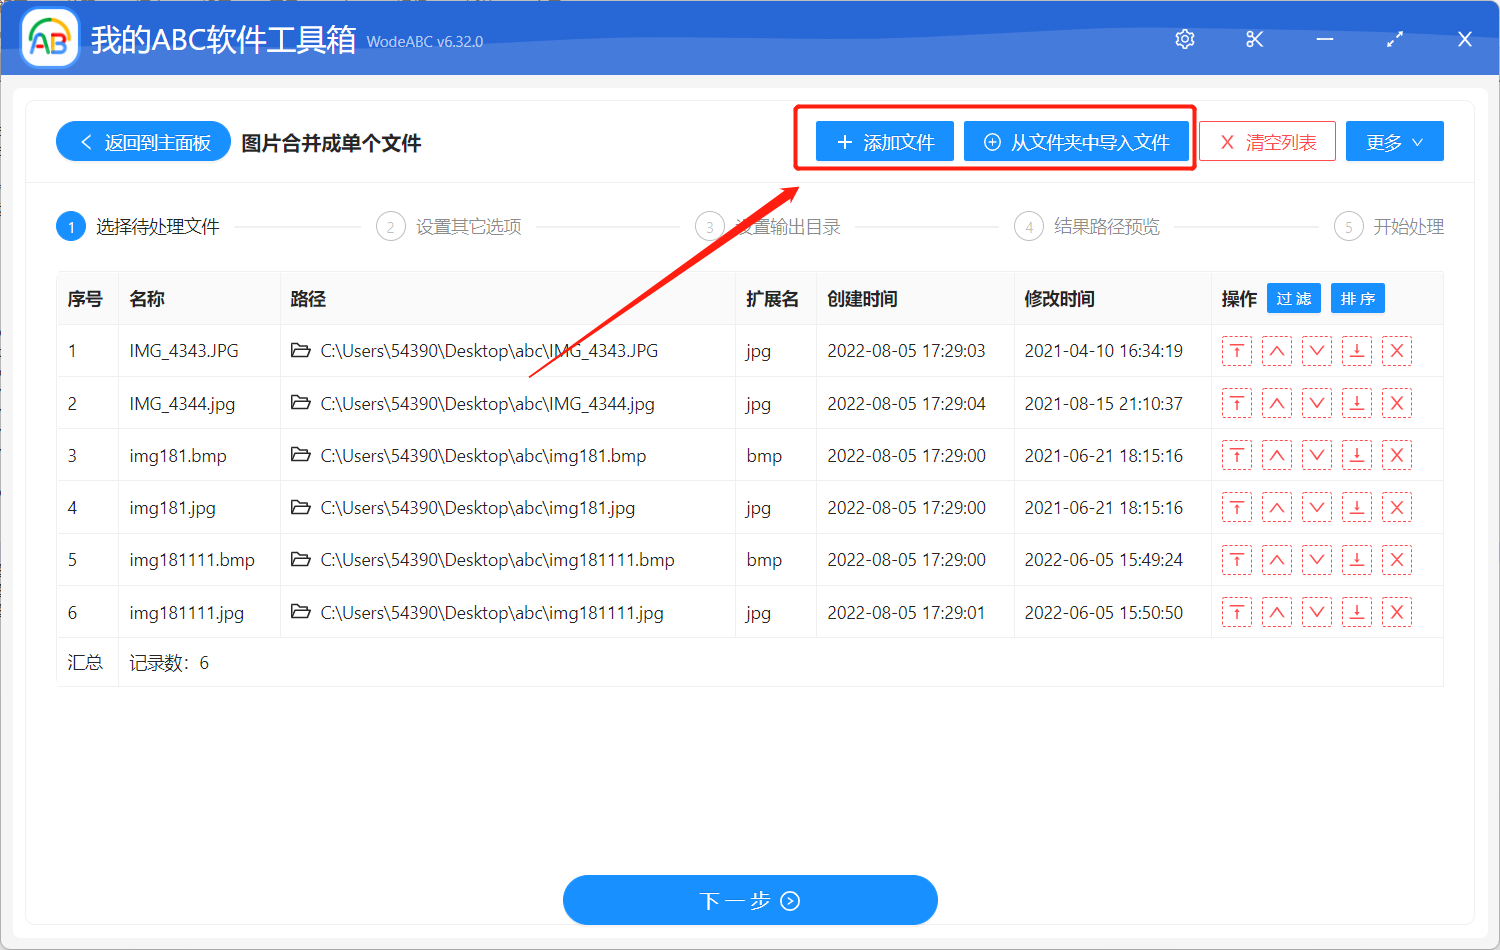
Task: Remove img181111.bmp from the list
Action: point(1397,559)
